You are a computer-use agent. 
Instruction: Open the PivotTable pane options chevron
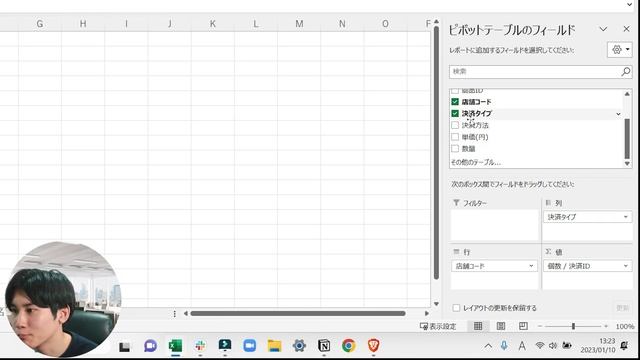[603, 29]
